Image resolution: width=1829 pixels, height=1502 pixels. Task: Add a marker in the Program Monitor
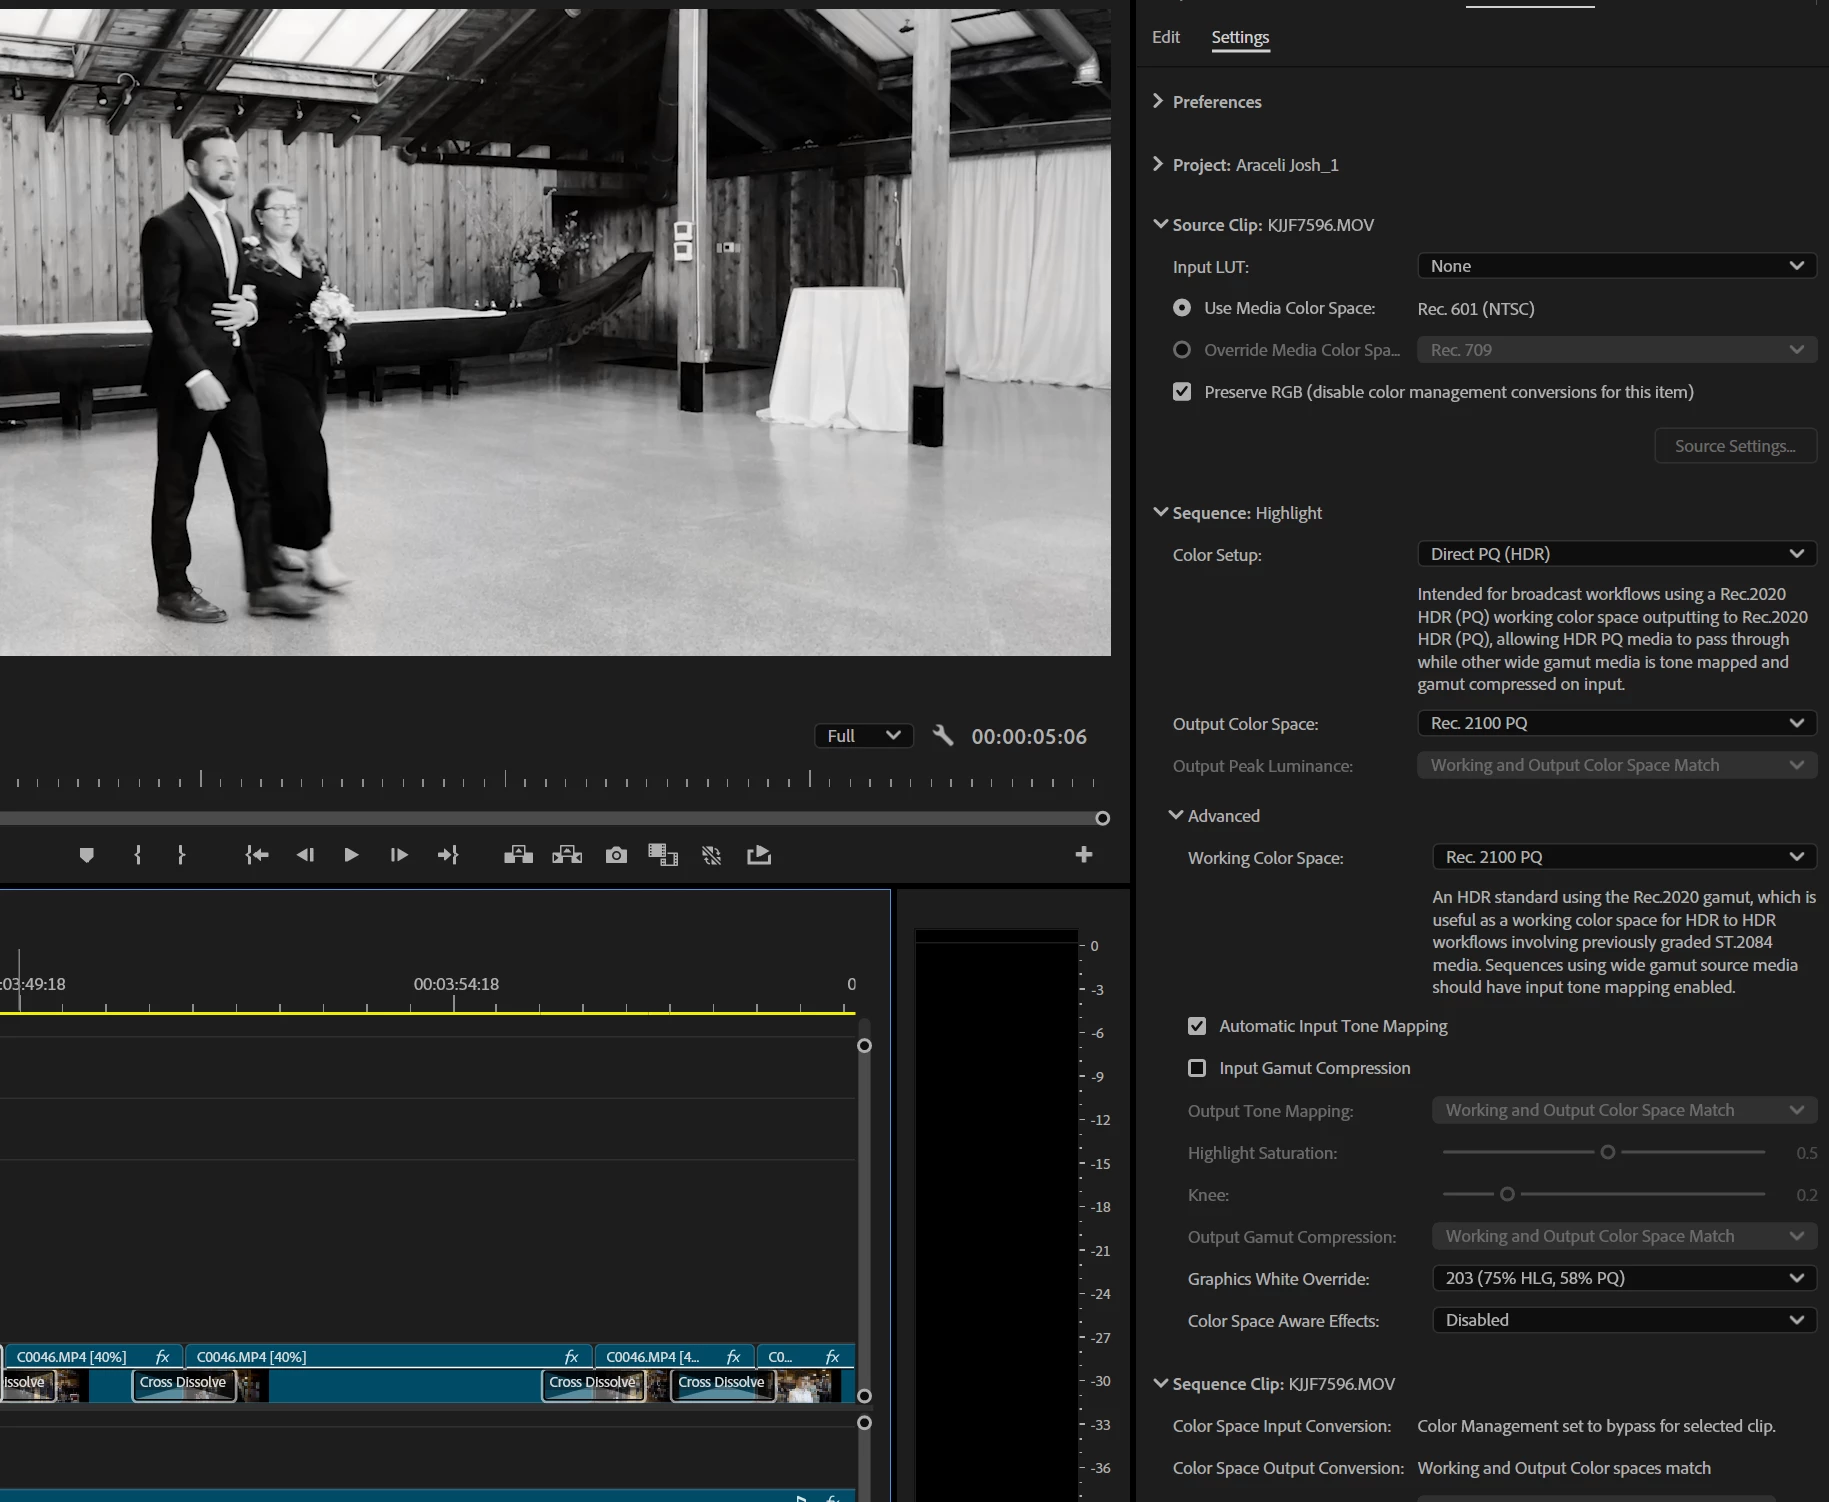86,855
